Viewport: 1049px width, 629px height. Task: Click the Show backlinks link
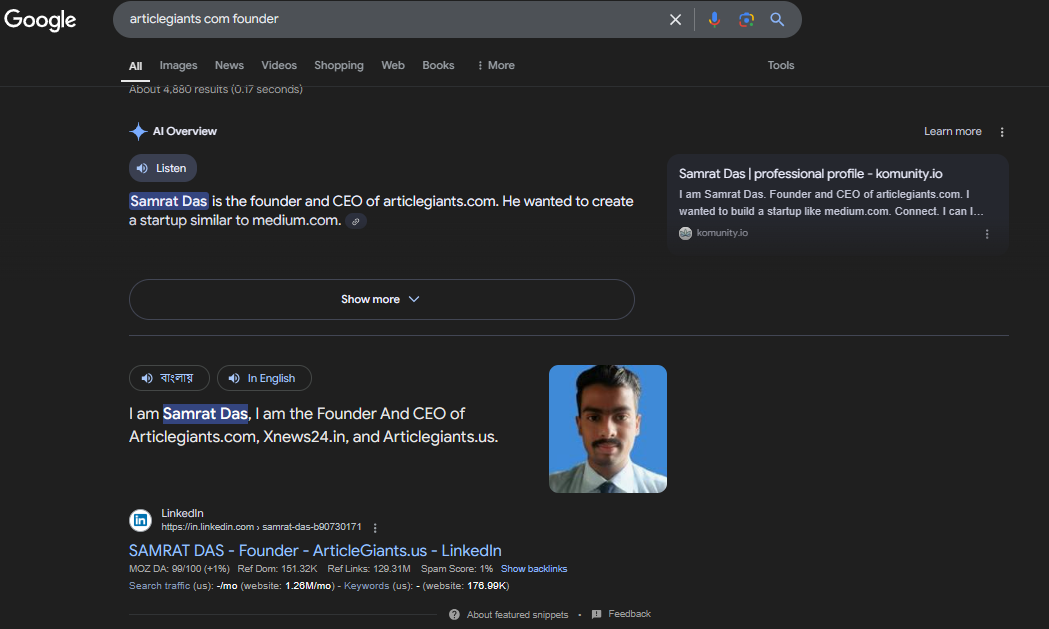tap(533, 569)
